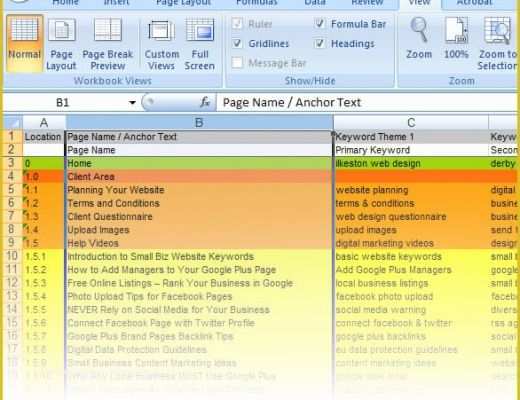Switch to Normal workbook view
This screenshot has width=520, height=400.
(24, 43)
